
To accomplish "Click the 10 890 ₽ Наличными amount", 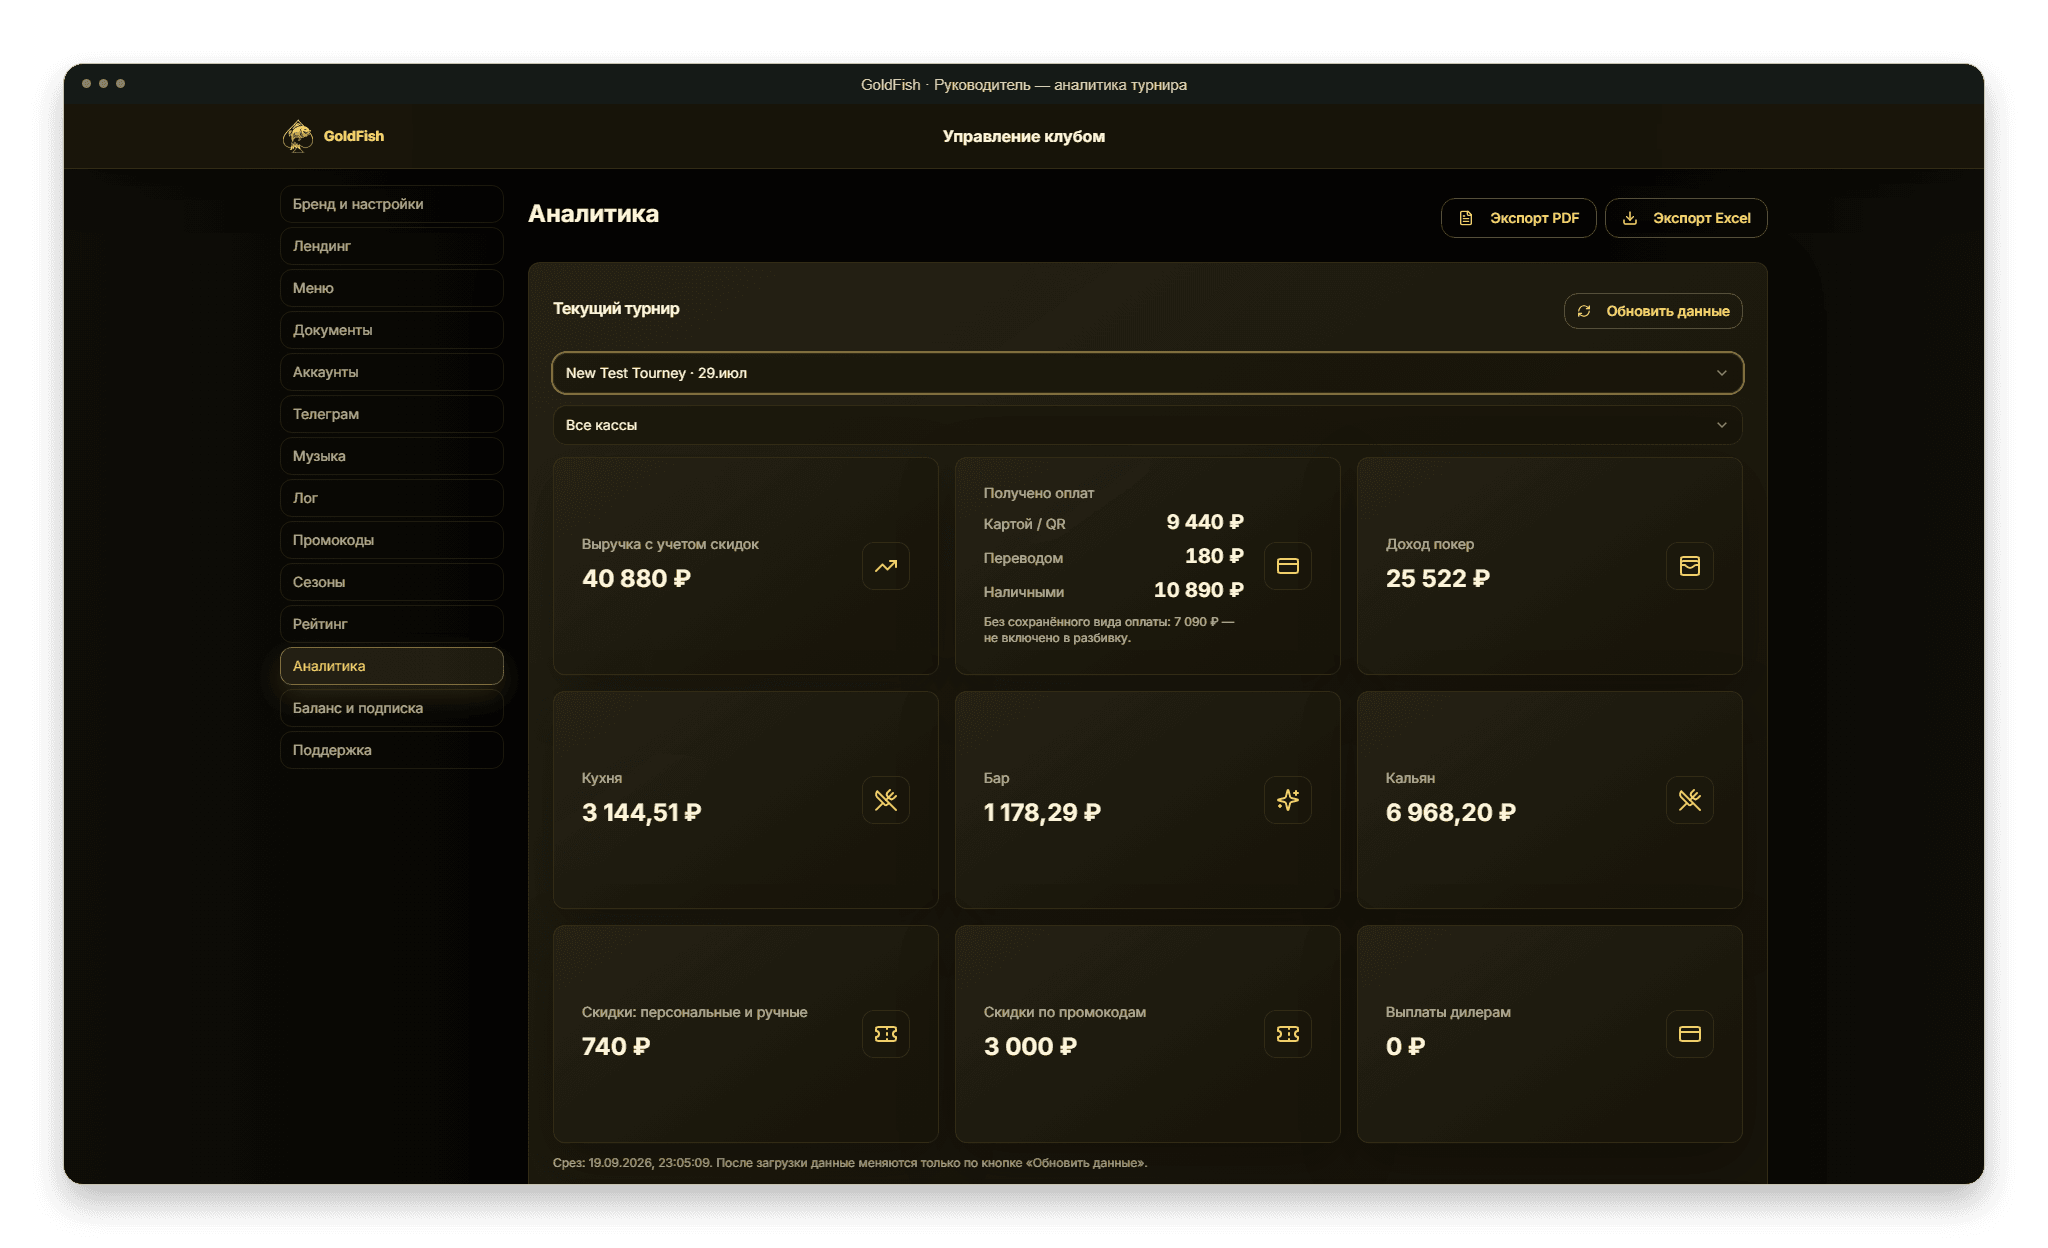I will [1199, 590].
